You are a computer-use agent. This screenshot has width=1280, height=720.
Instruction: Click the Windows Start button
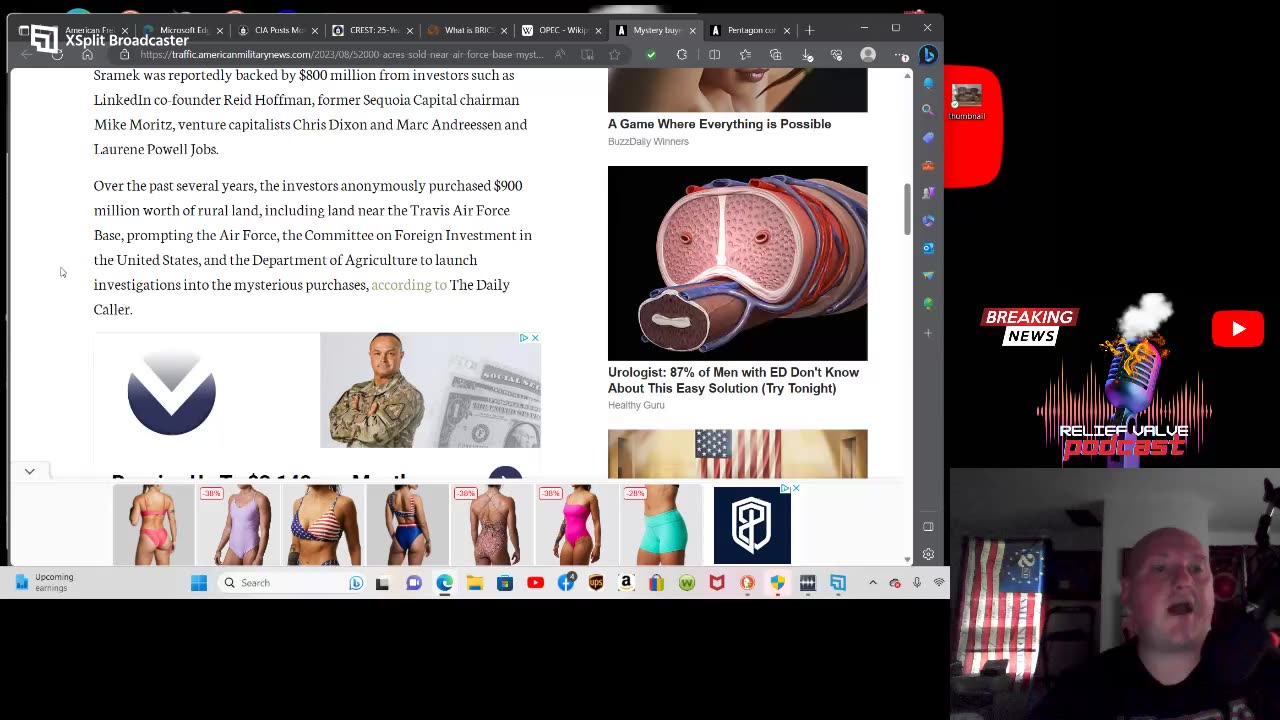coord(199,583)
